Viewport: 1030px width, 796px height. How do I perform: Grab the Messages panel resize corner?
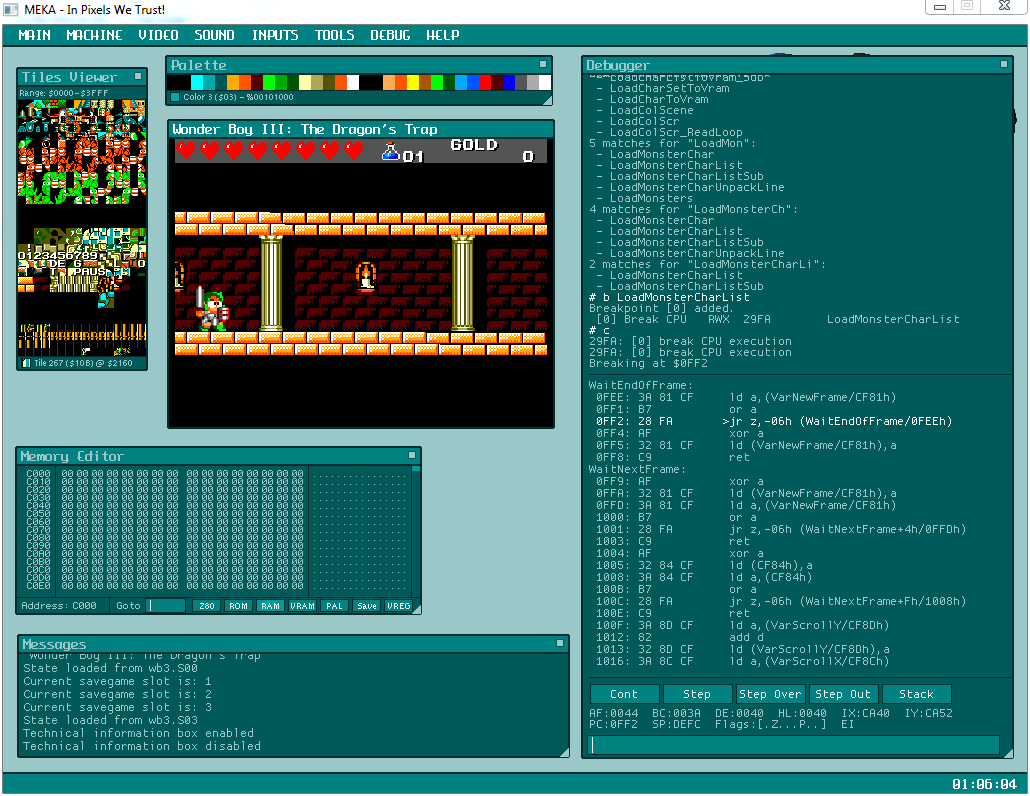(x=564, y=753)
